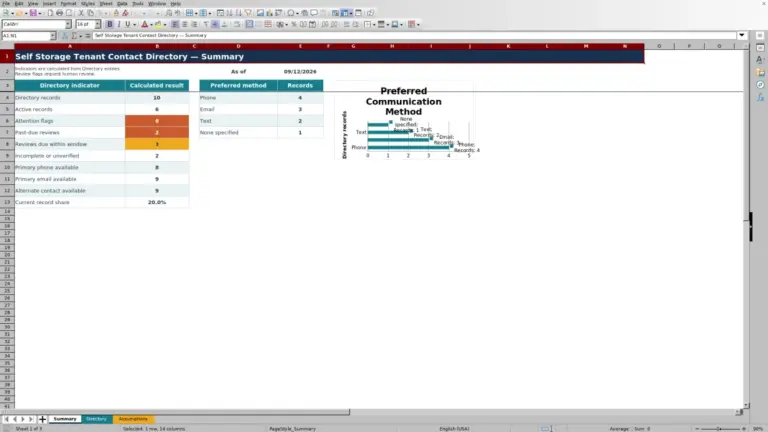Click the Preferred Communication Method chart
Screen dimensions: 768x432
click(404, 121)
